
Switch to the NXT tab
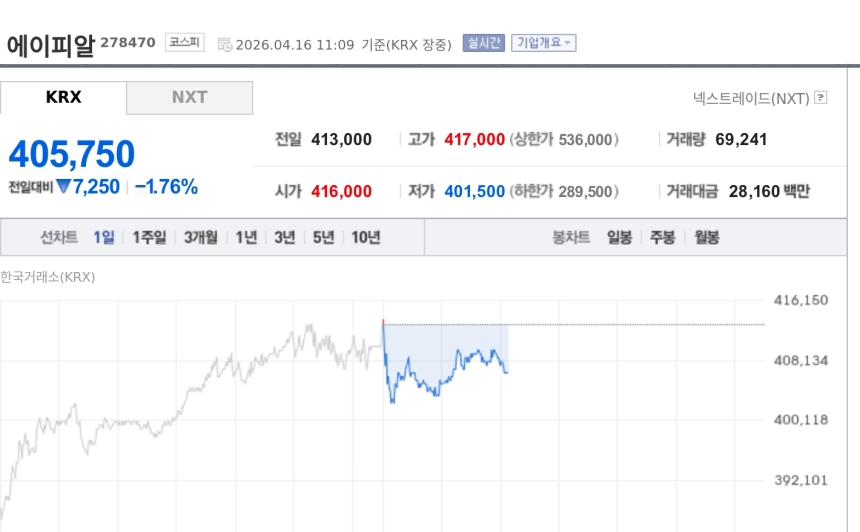pos(189,98)
